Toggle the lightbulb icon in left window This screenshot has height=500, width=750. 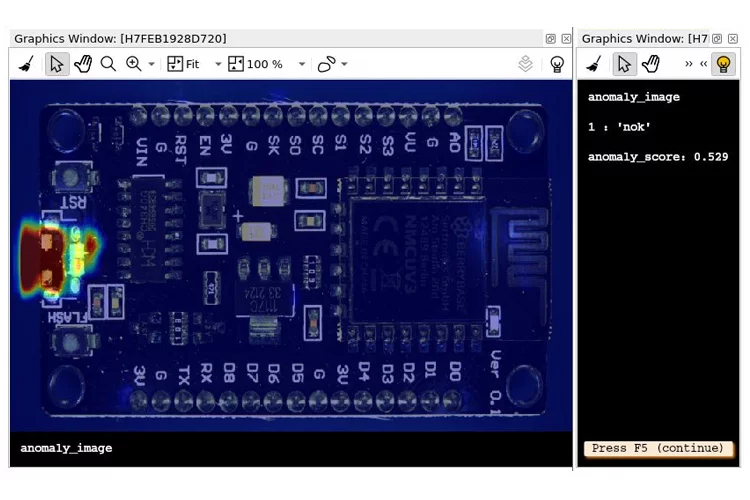tap(557, 64)
